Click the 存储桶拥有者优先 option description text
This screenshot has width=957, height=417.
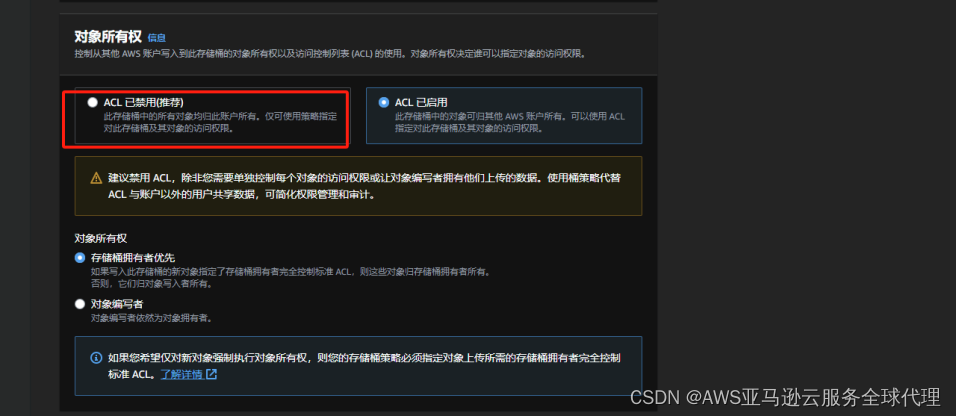click(x=290, y=278)
